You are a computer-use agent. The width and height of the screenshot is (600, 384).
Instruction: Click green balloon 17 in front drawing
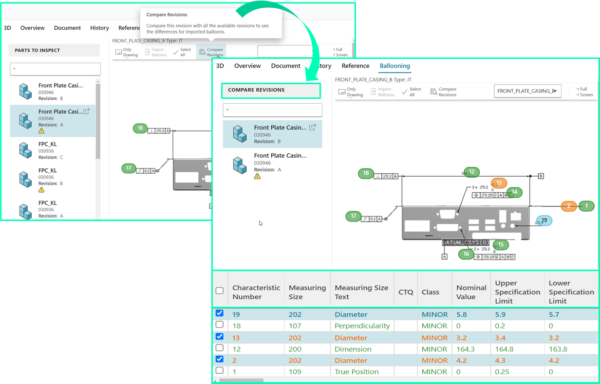click(353, 216)
